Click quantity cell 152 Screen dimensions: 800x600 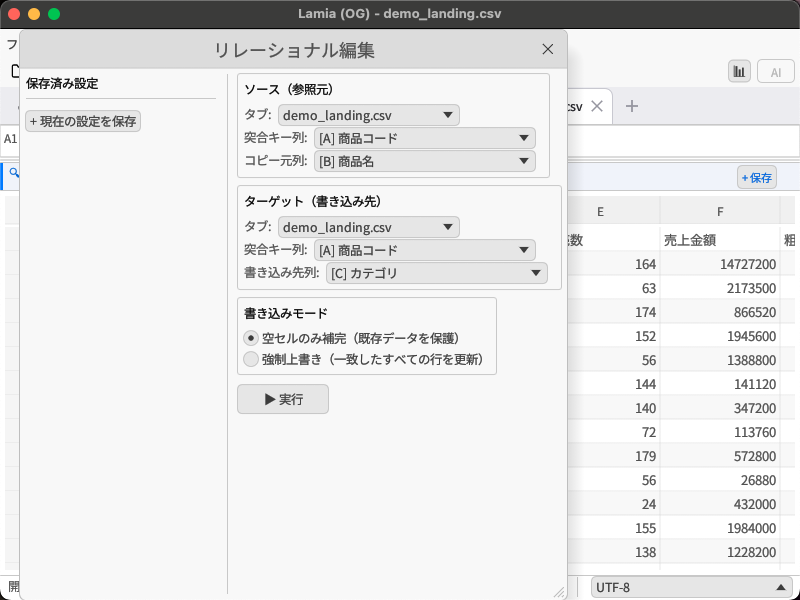[613, 336]
